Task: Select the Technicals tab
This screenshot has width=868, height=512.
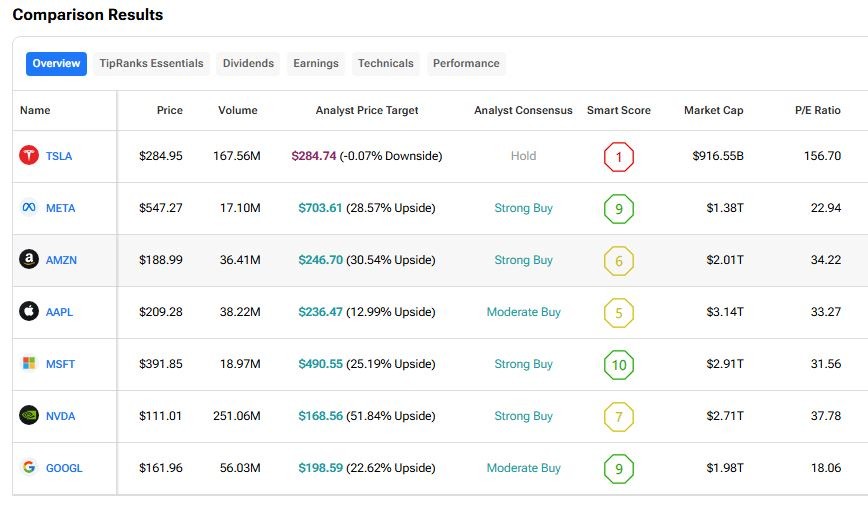Action: tap(385, 64)
